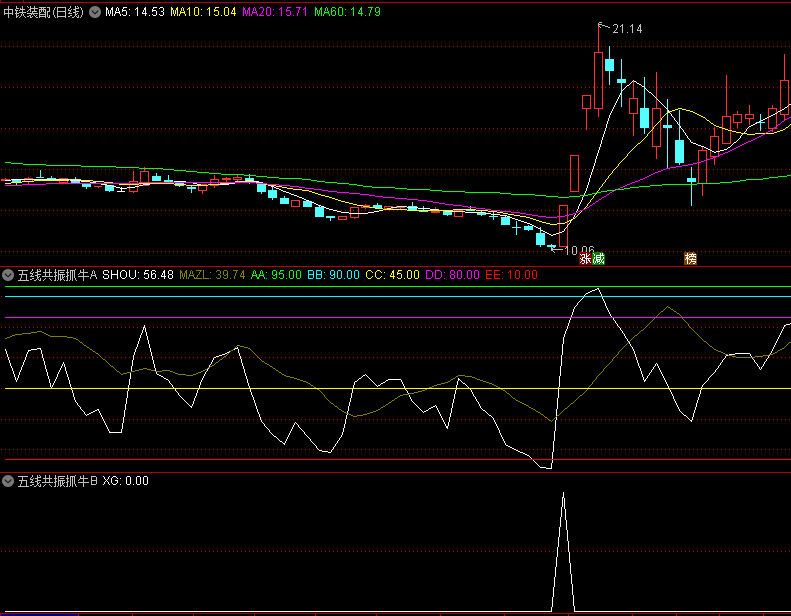The image size is (791, 616).
Task: Click the 21.14 high price label
Action: click(x=627, y=29)
